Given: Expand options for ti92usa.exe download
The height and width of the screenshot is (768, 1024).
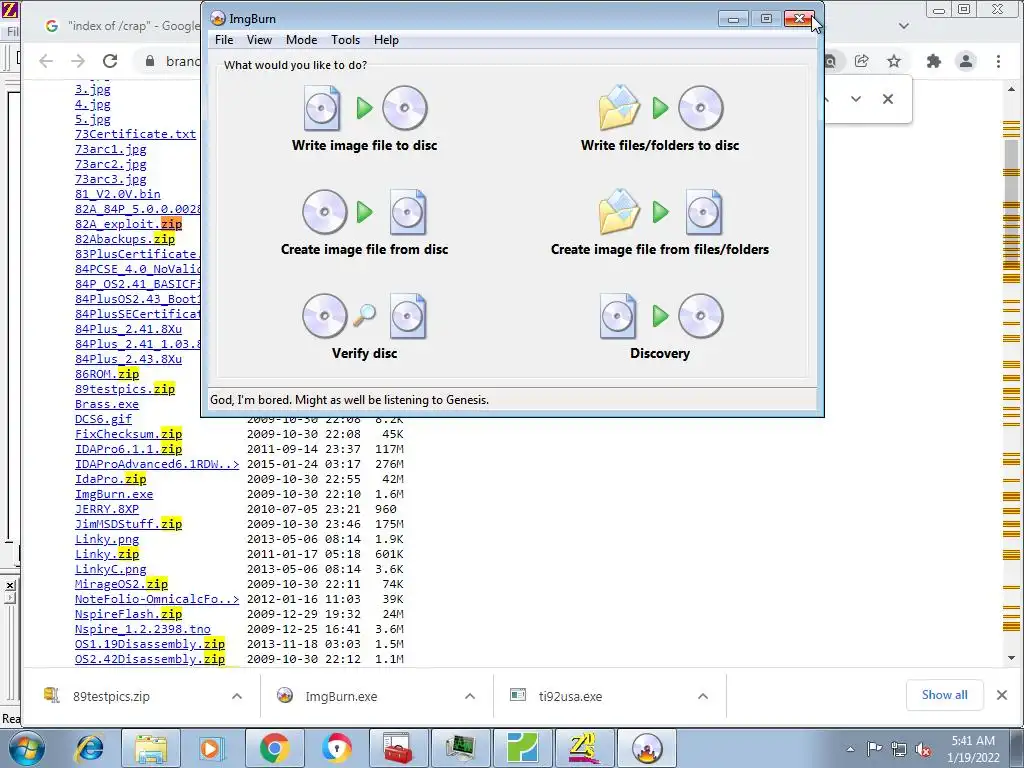Looking at the screenshot, I should click(x=703, y=696).
